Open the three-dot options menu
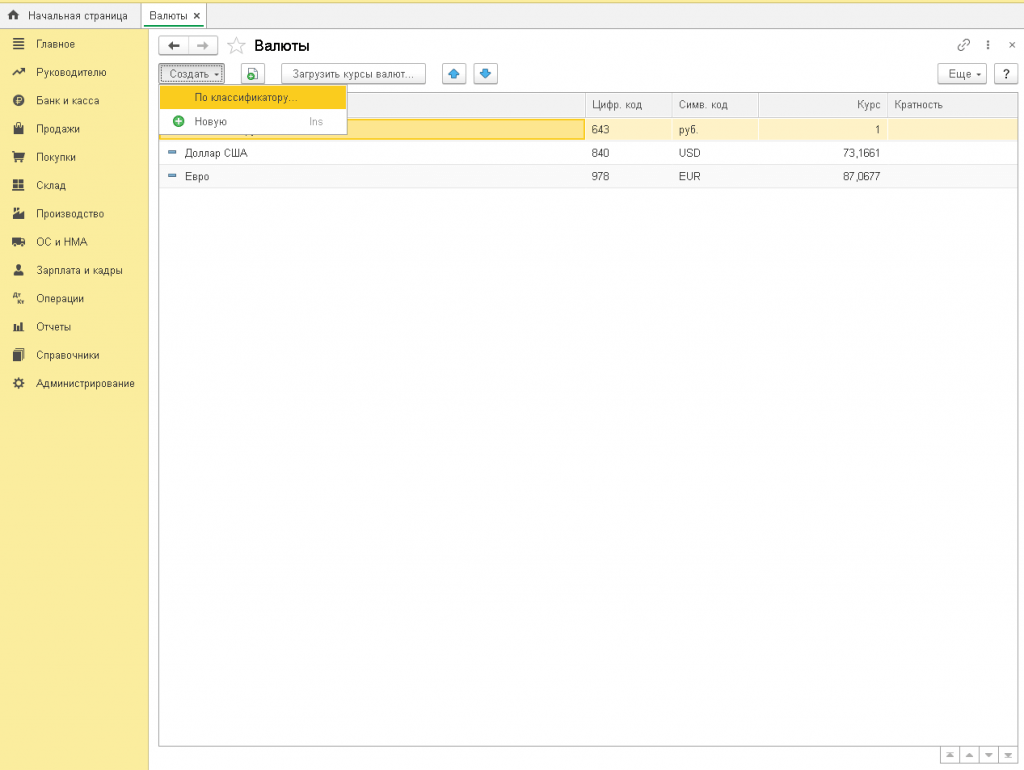The height and width of the screenshot is (770, 1024). pos(988,45)
